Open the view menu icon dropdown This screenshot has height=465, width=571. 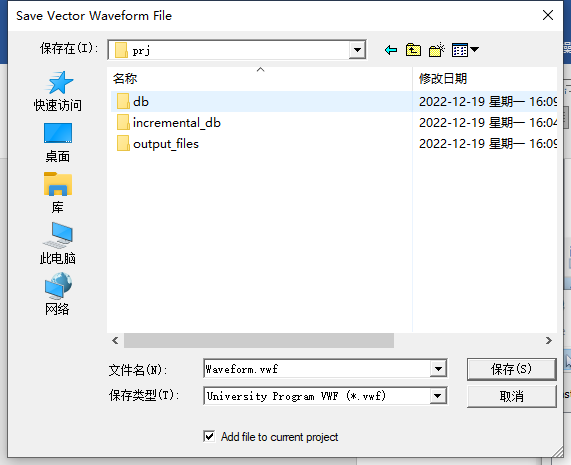tap(465, 50)
